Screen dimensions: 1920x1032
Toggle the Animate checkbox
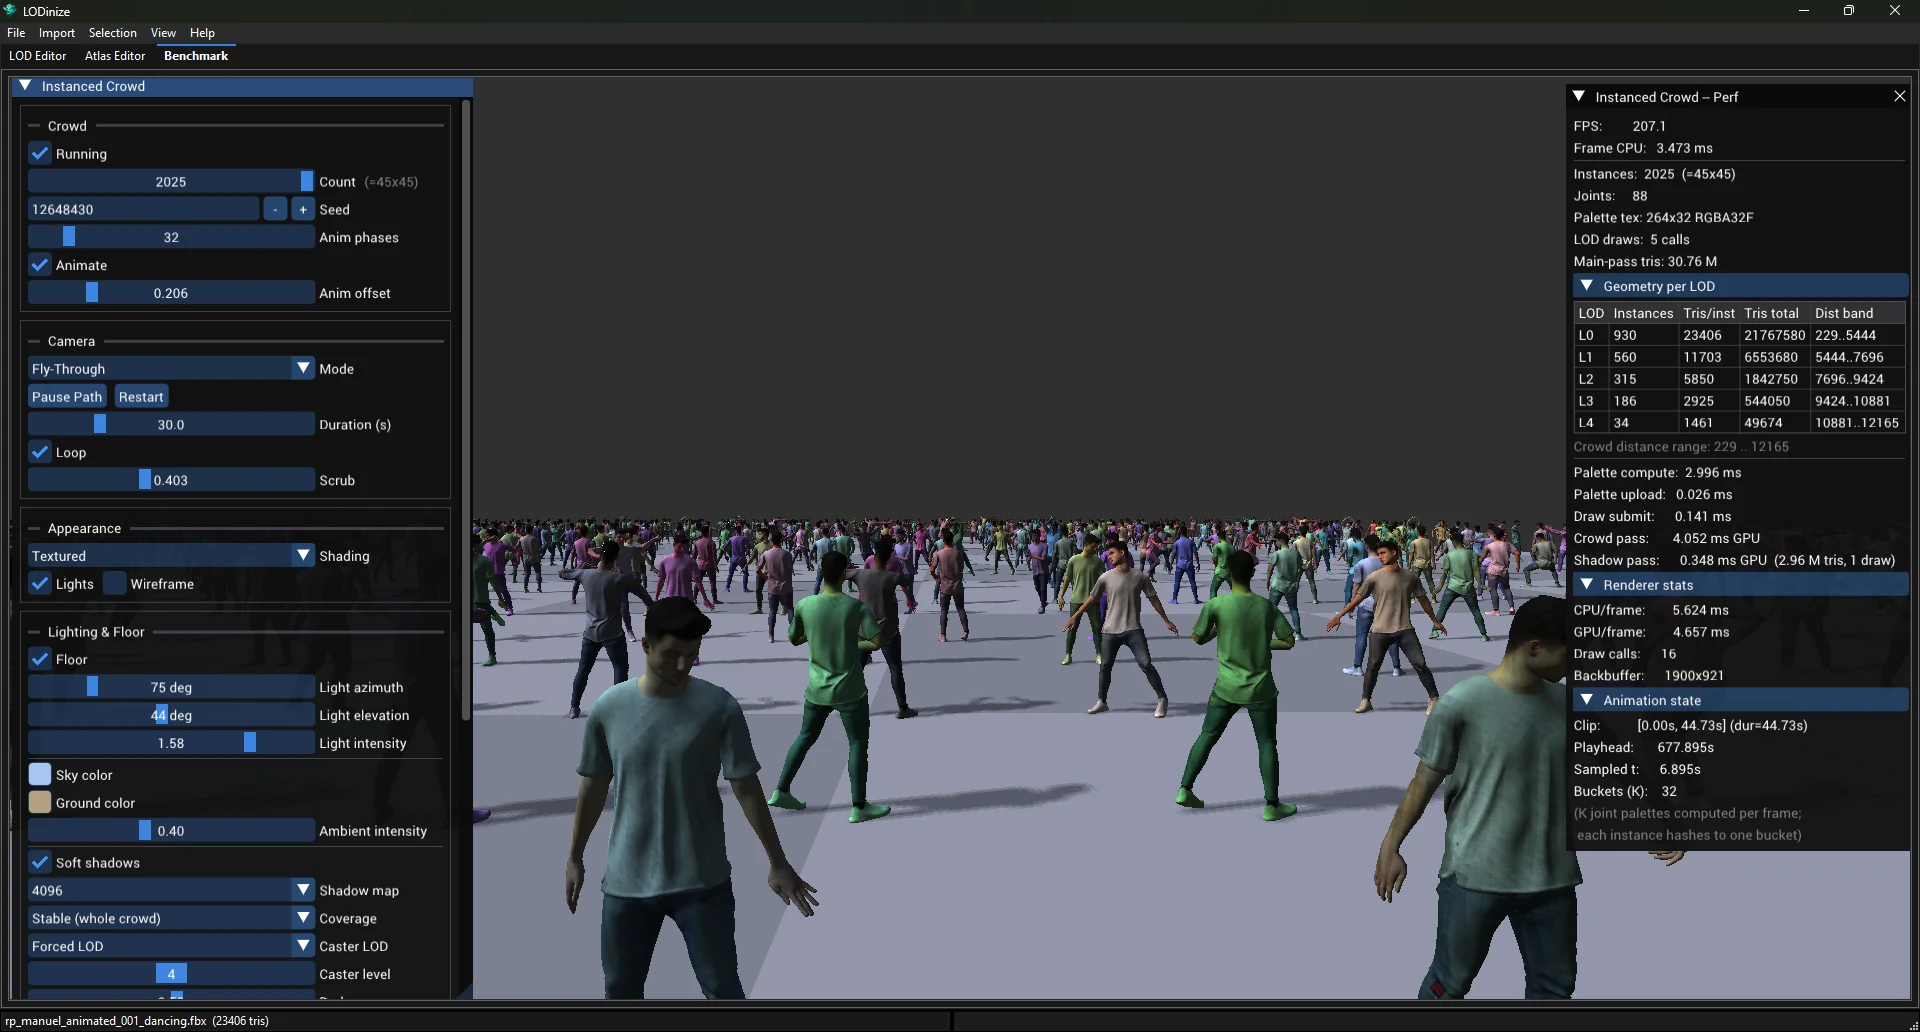(40, 265)
